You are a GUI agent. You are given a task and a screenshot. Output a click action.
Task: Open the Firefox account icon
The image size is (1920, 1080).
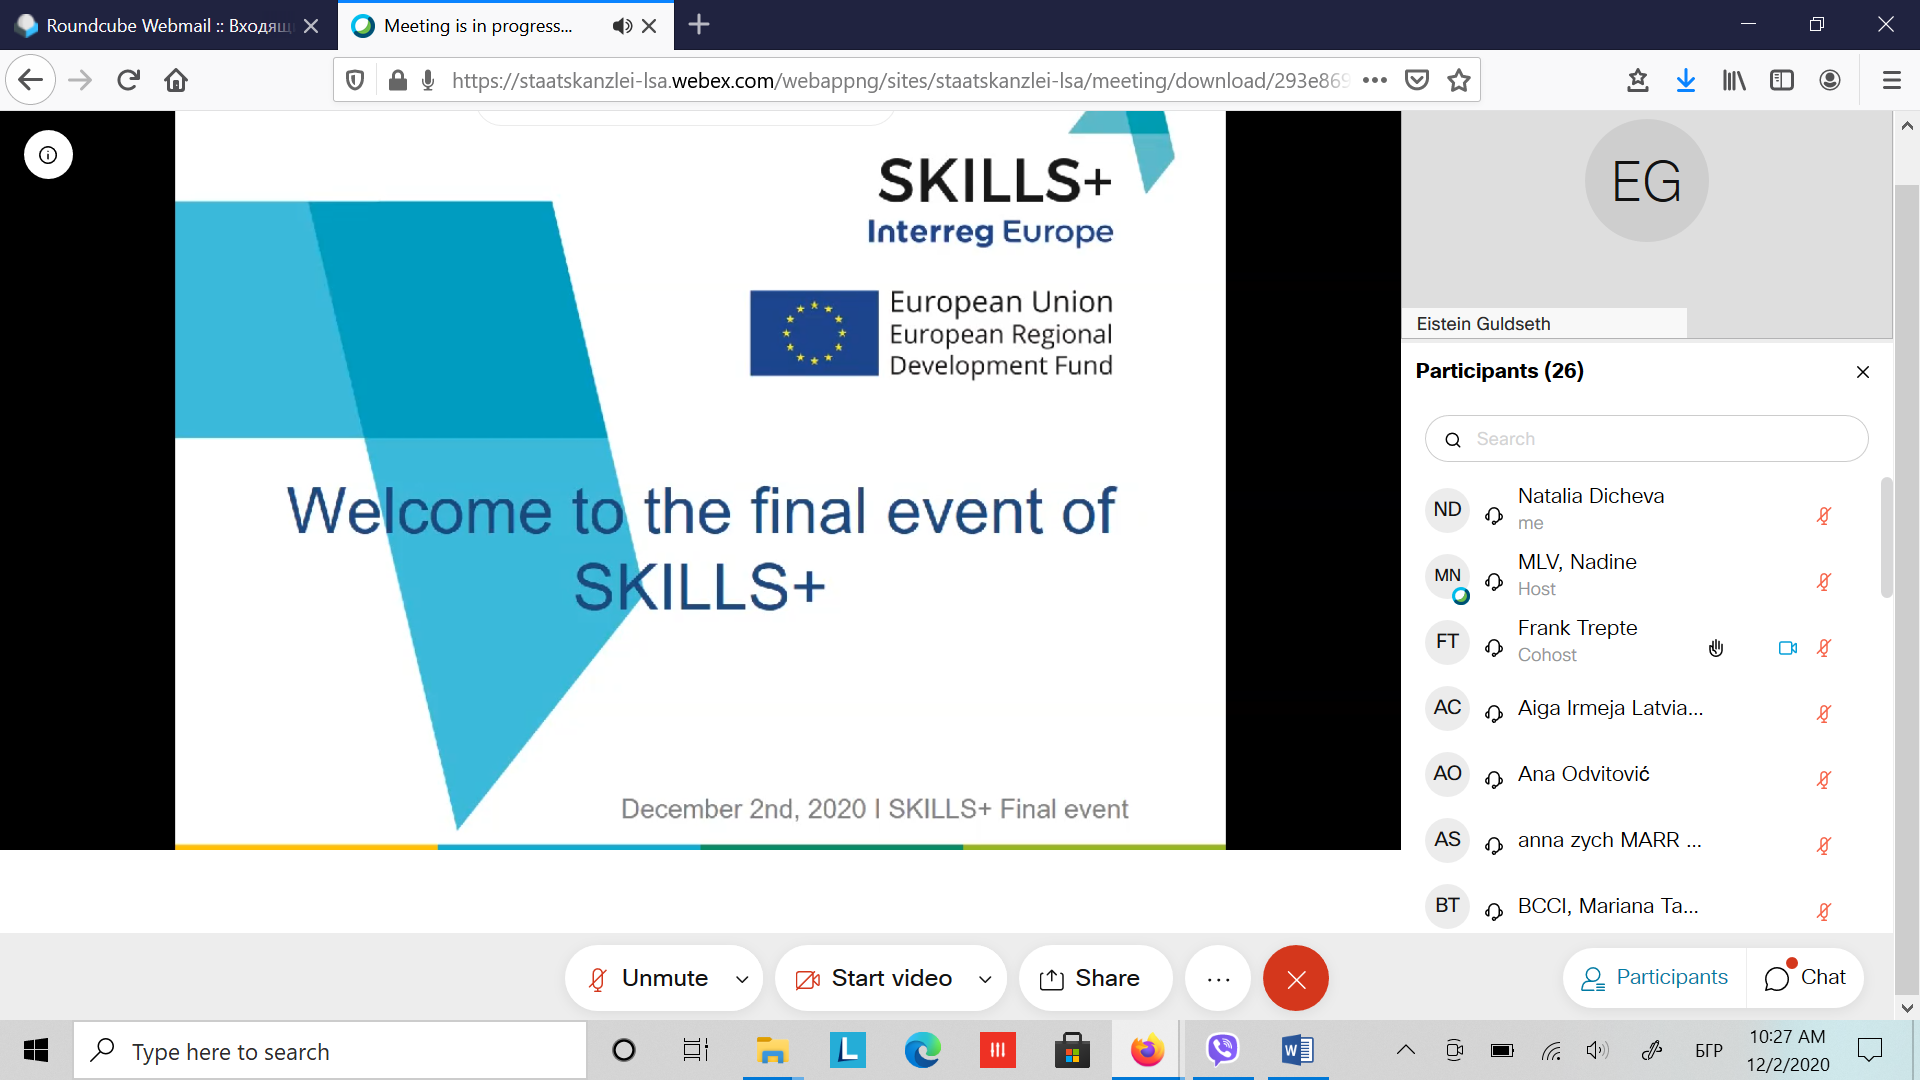pyautogui.click(x=1830, y=80)
